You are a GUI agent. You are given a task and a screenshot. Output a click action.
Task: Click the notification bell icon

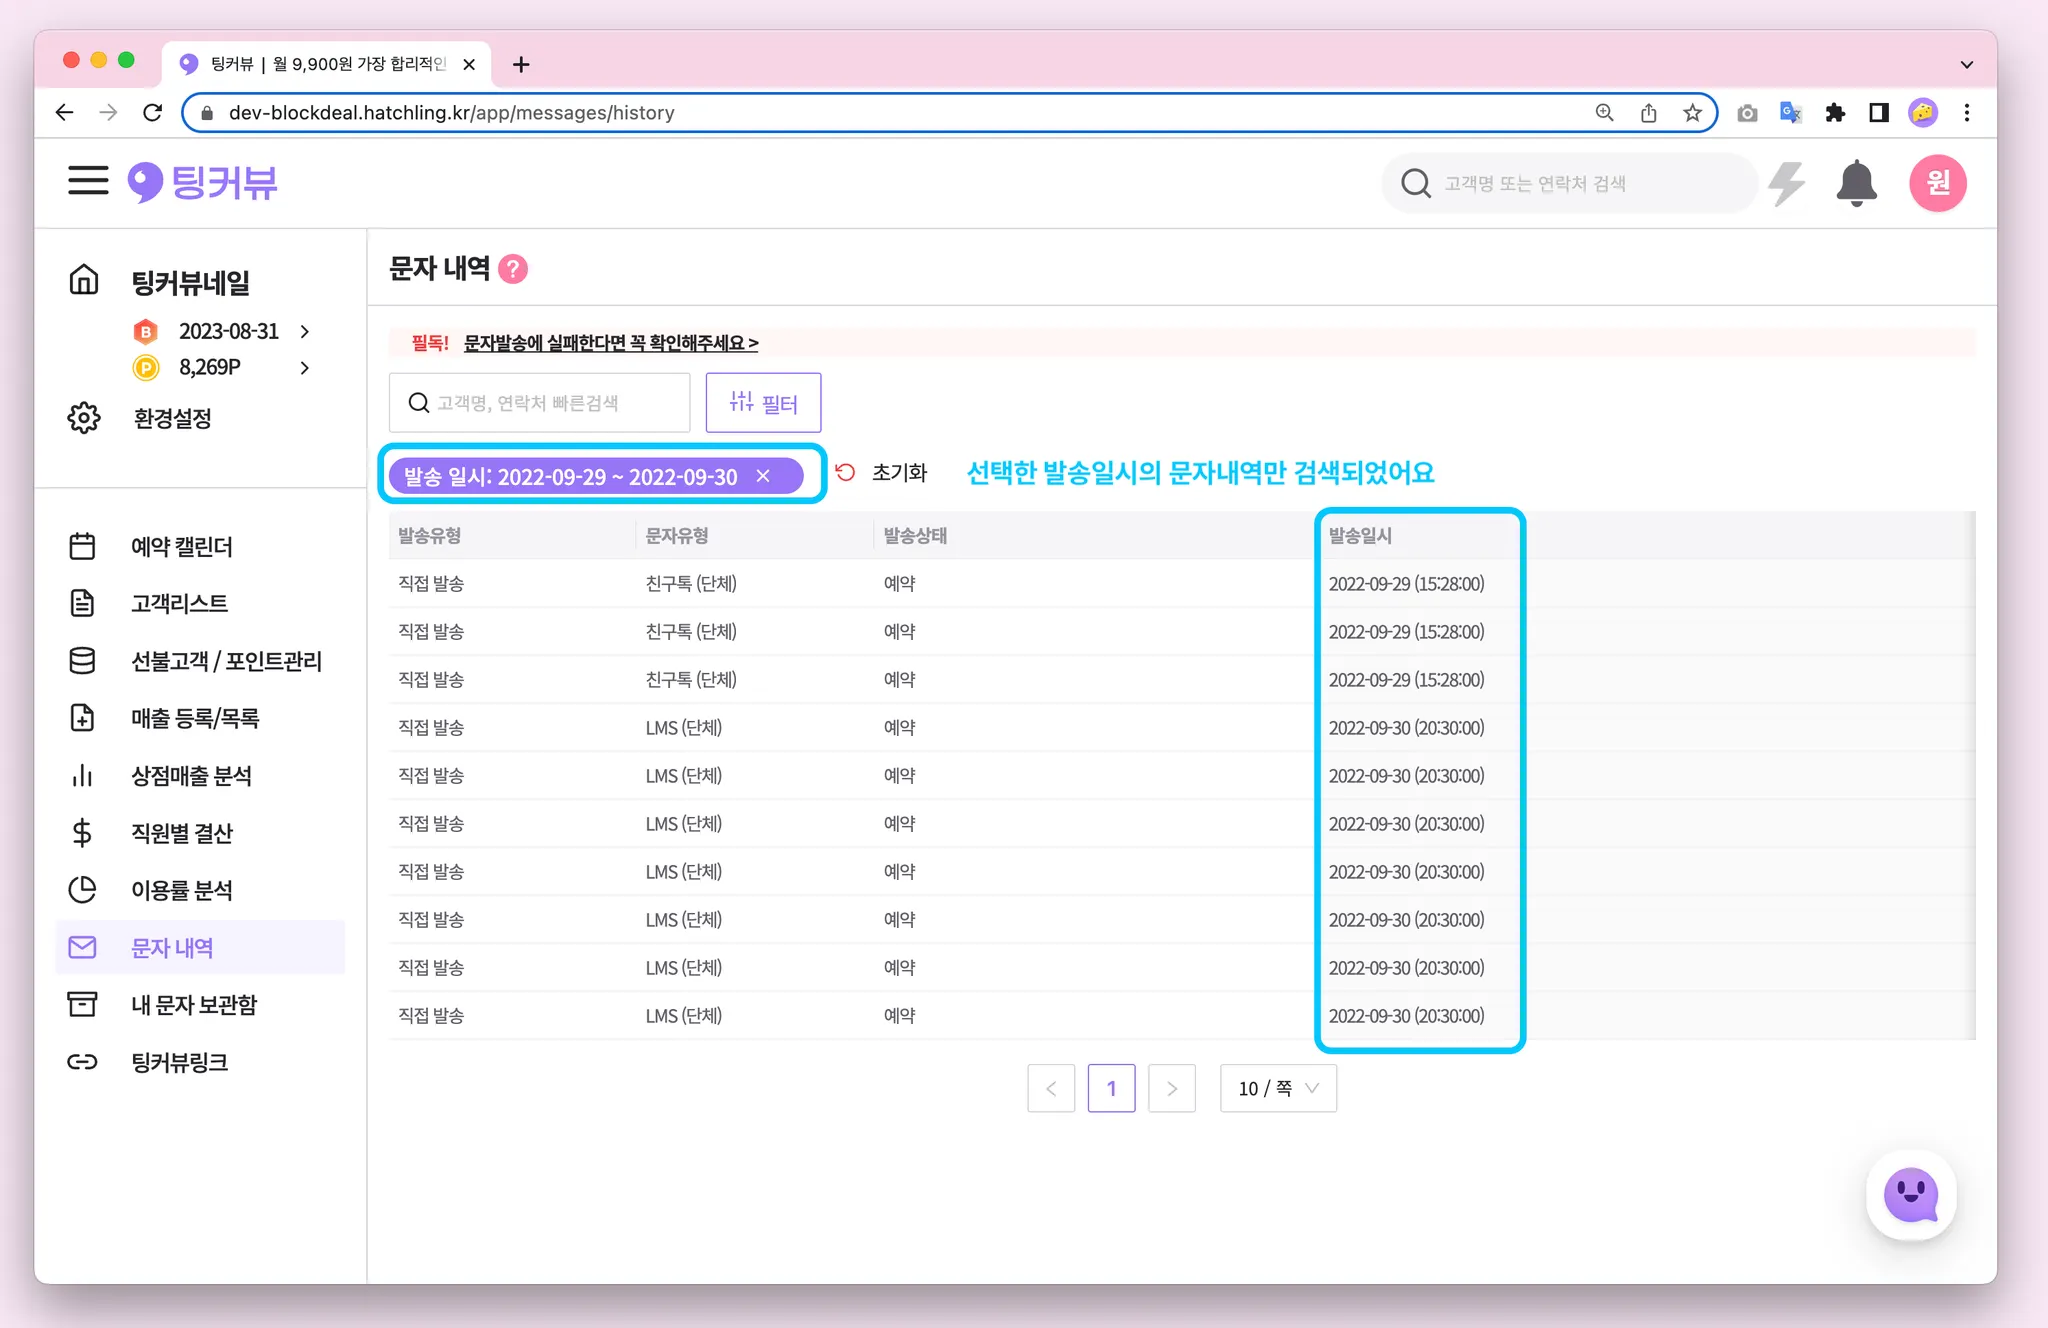click(1856, 183)
